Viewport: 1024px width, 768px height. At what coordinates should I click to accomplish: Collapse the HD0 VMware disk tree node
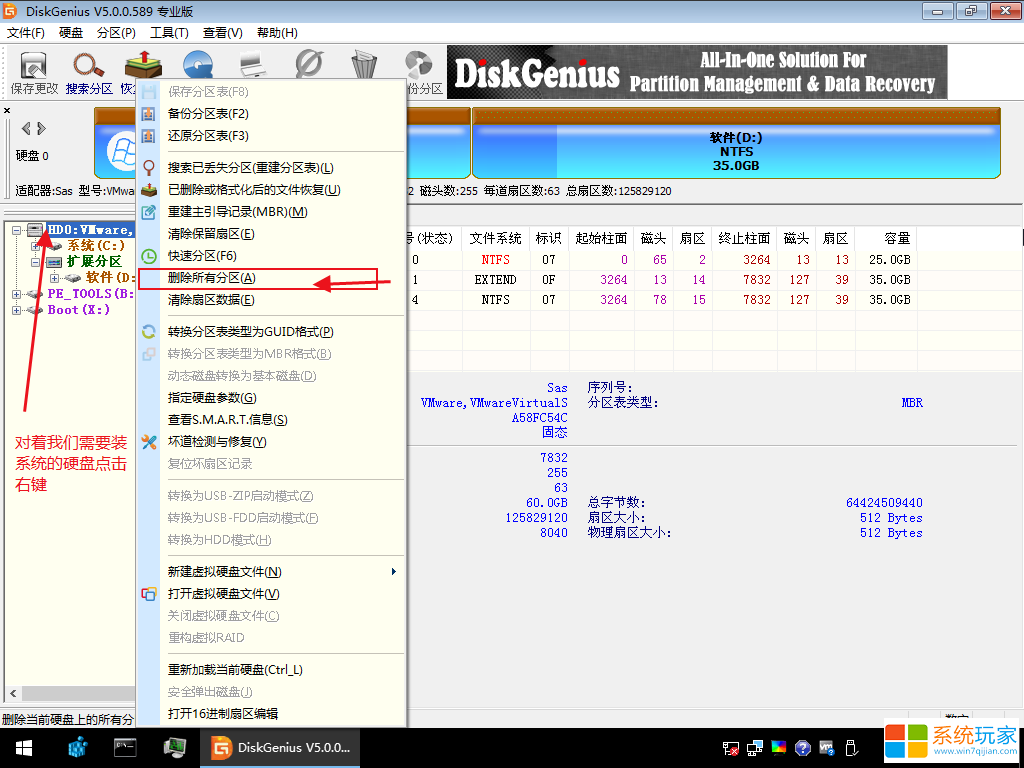pyautogui.click(x=16, y=230)
